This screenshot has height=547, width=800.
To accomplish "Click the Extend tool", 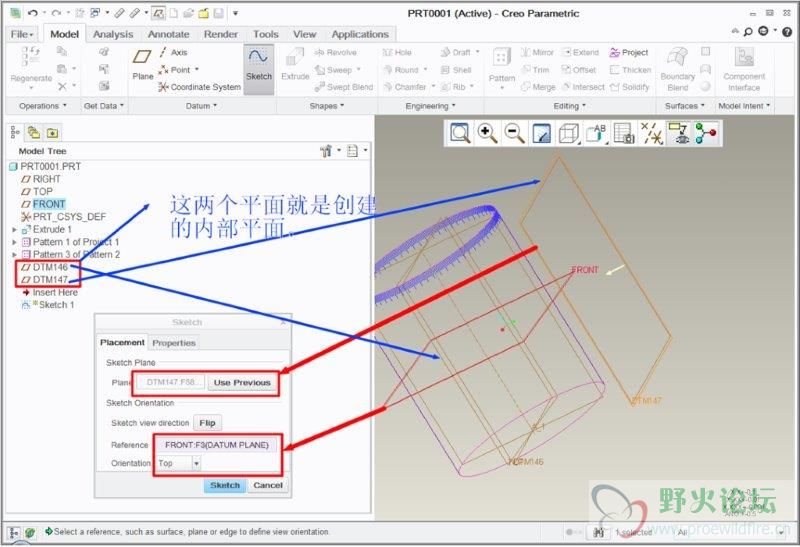I will [580, 53].
